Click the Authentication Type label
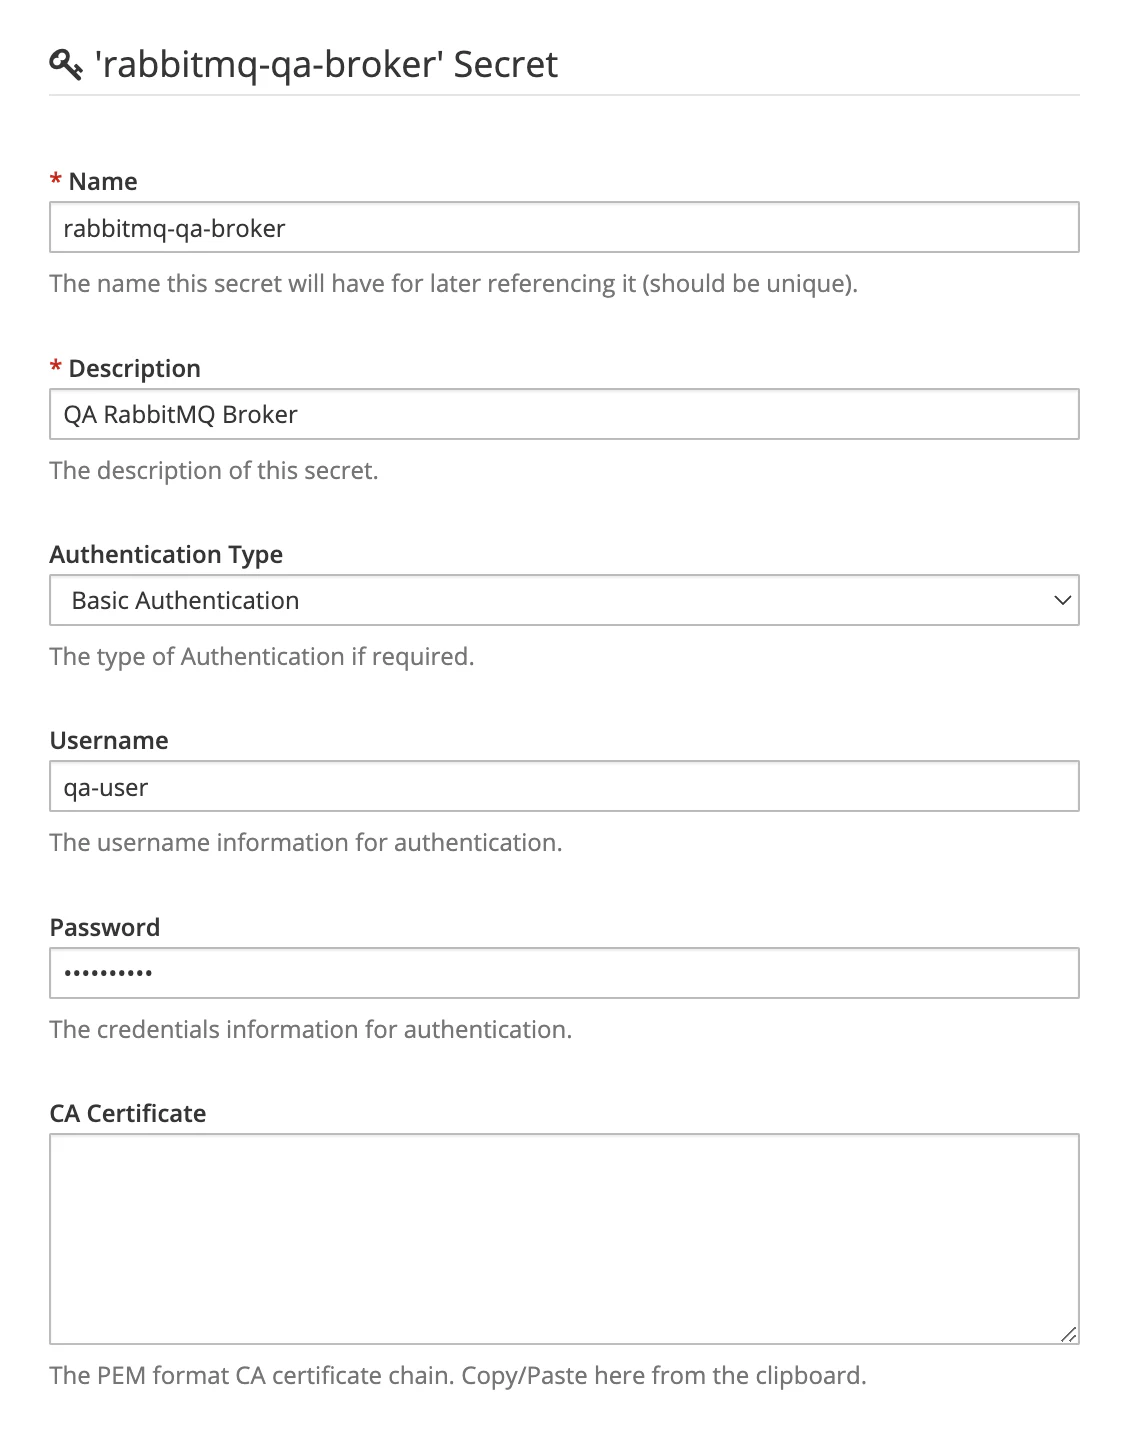 [166, 554]
